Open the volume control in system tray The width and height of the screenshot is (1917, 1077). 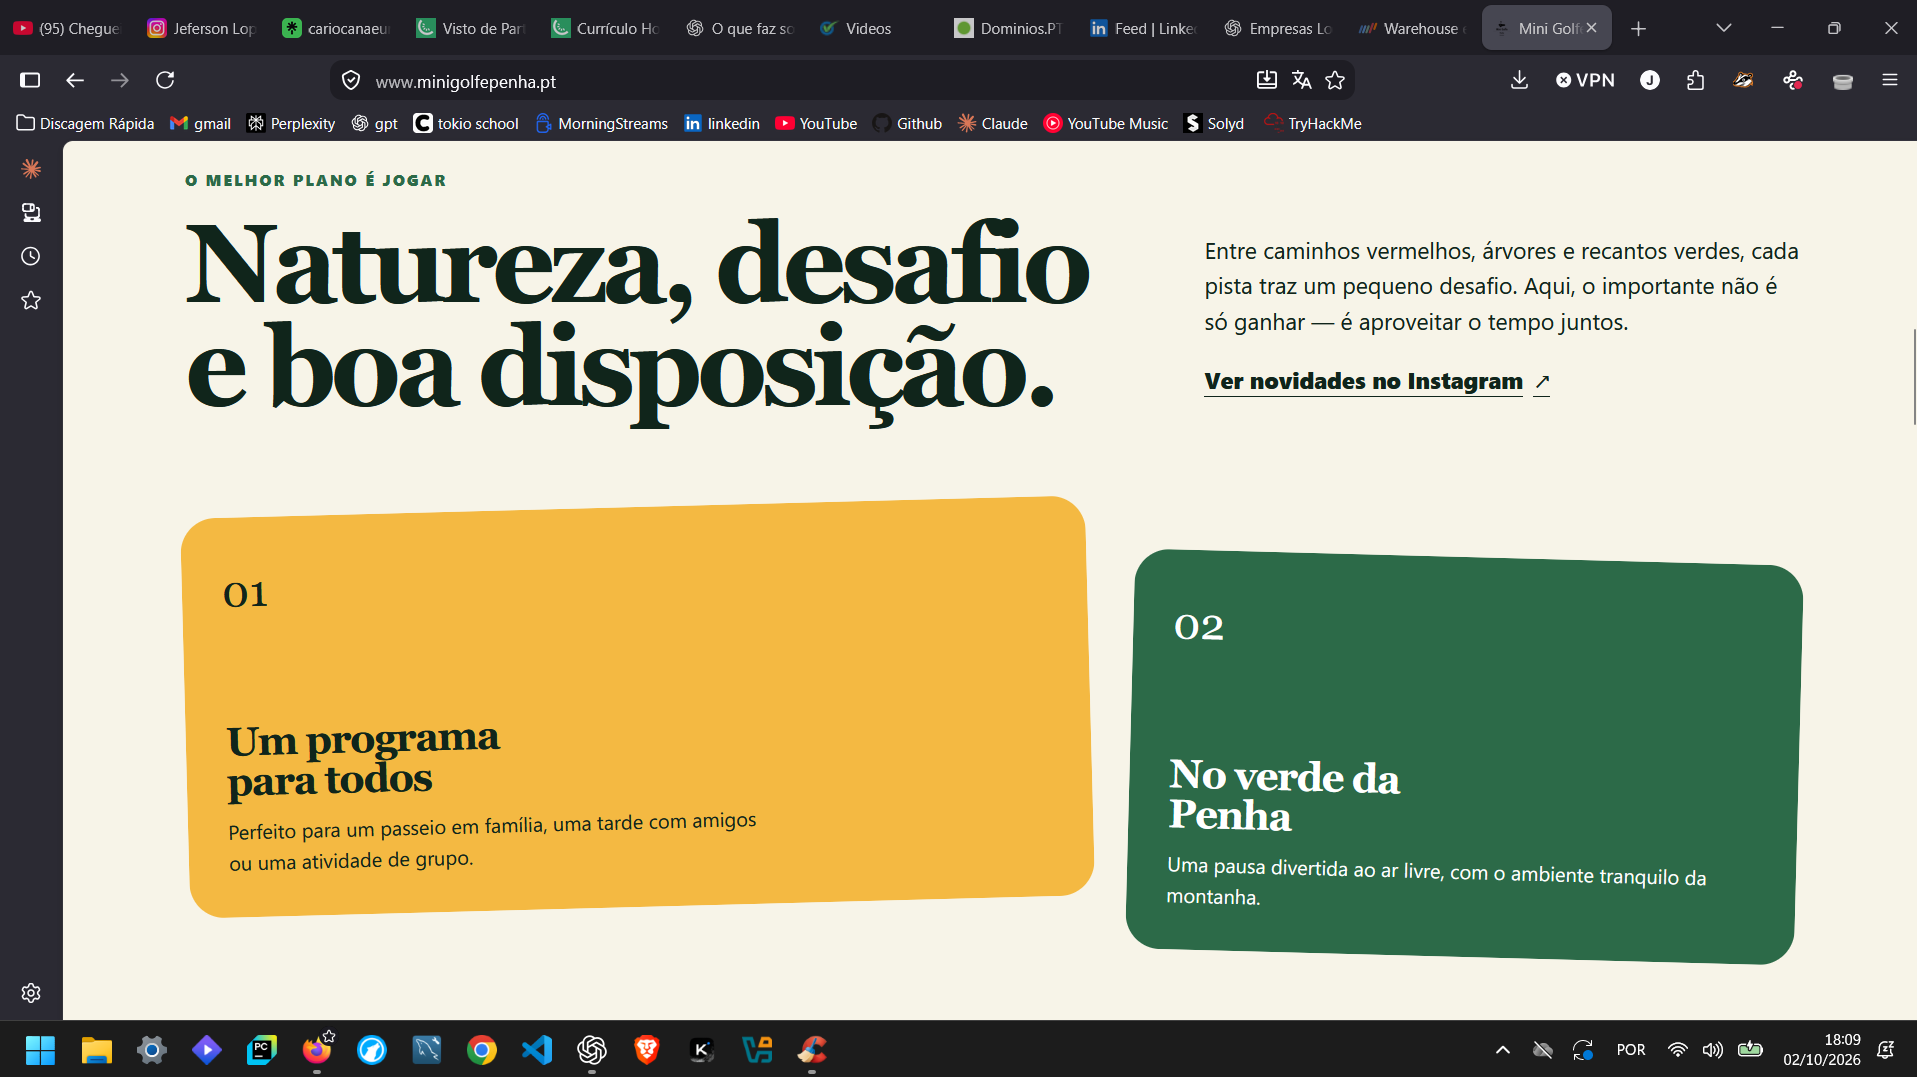tap(1713, 1049)
